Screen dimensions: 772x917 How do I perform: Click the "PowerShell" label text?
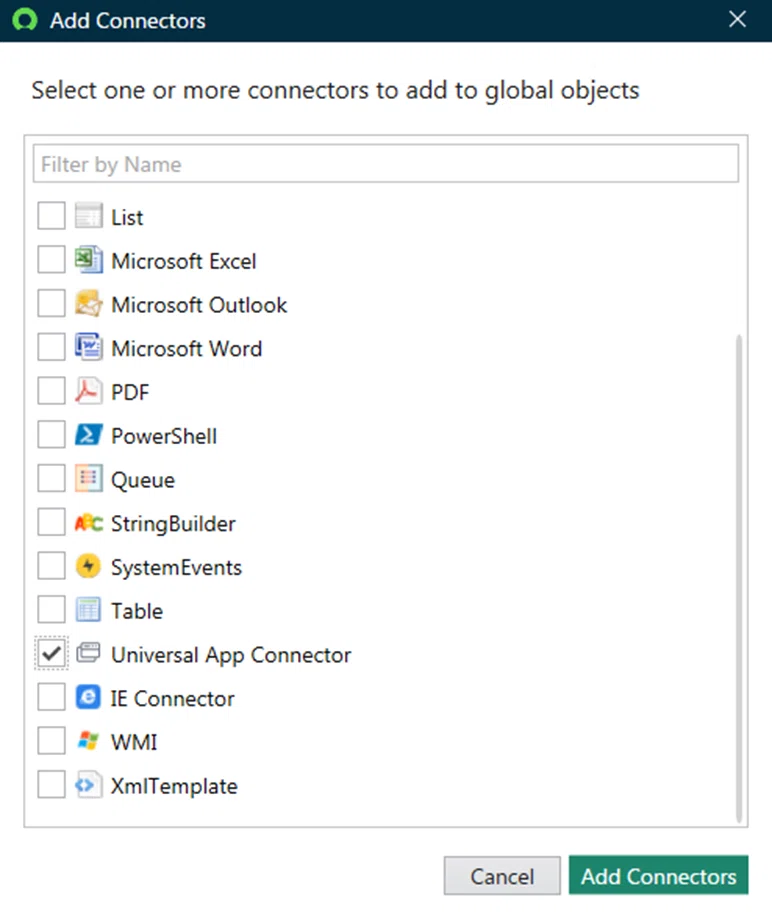164,436
